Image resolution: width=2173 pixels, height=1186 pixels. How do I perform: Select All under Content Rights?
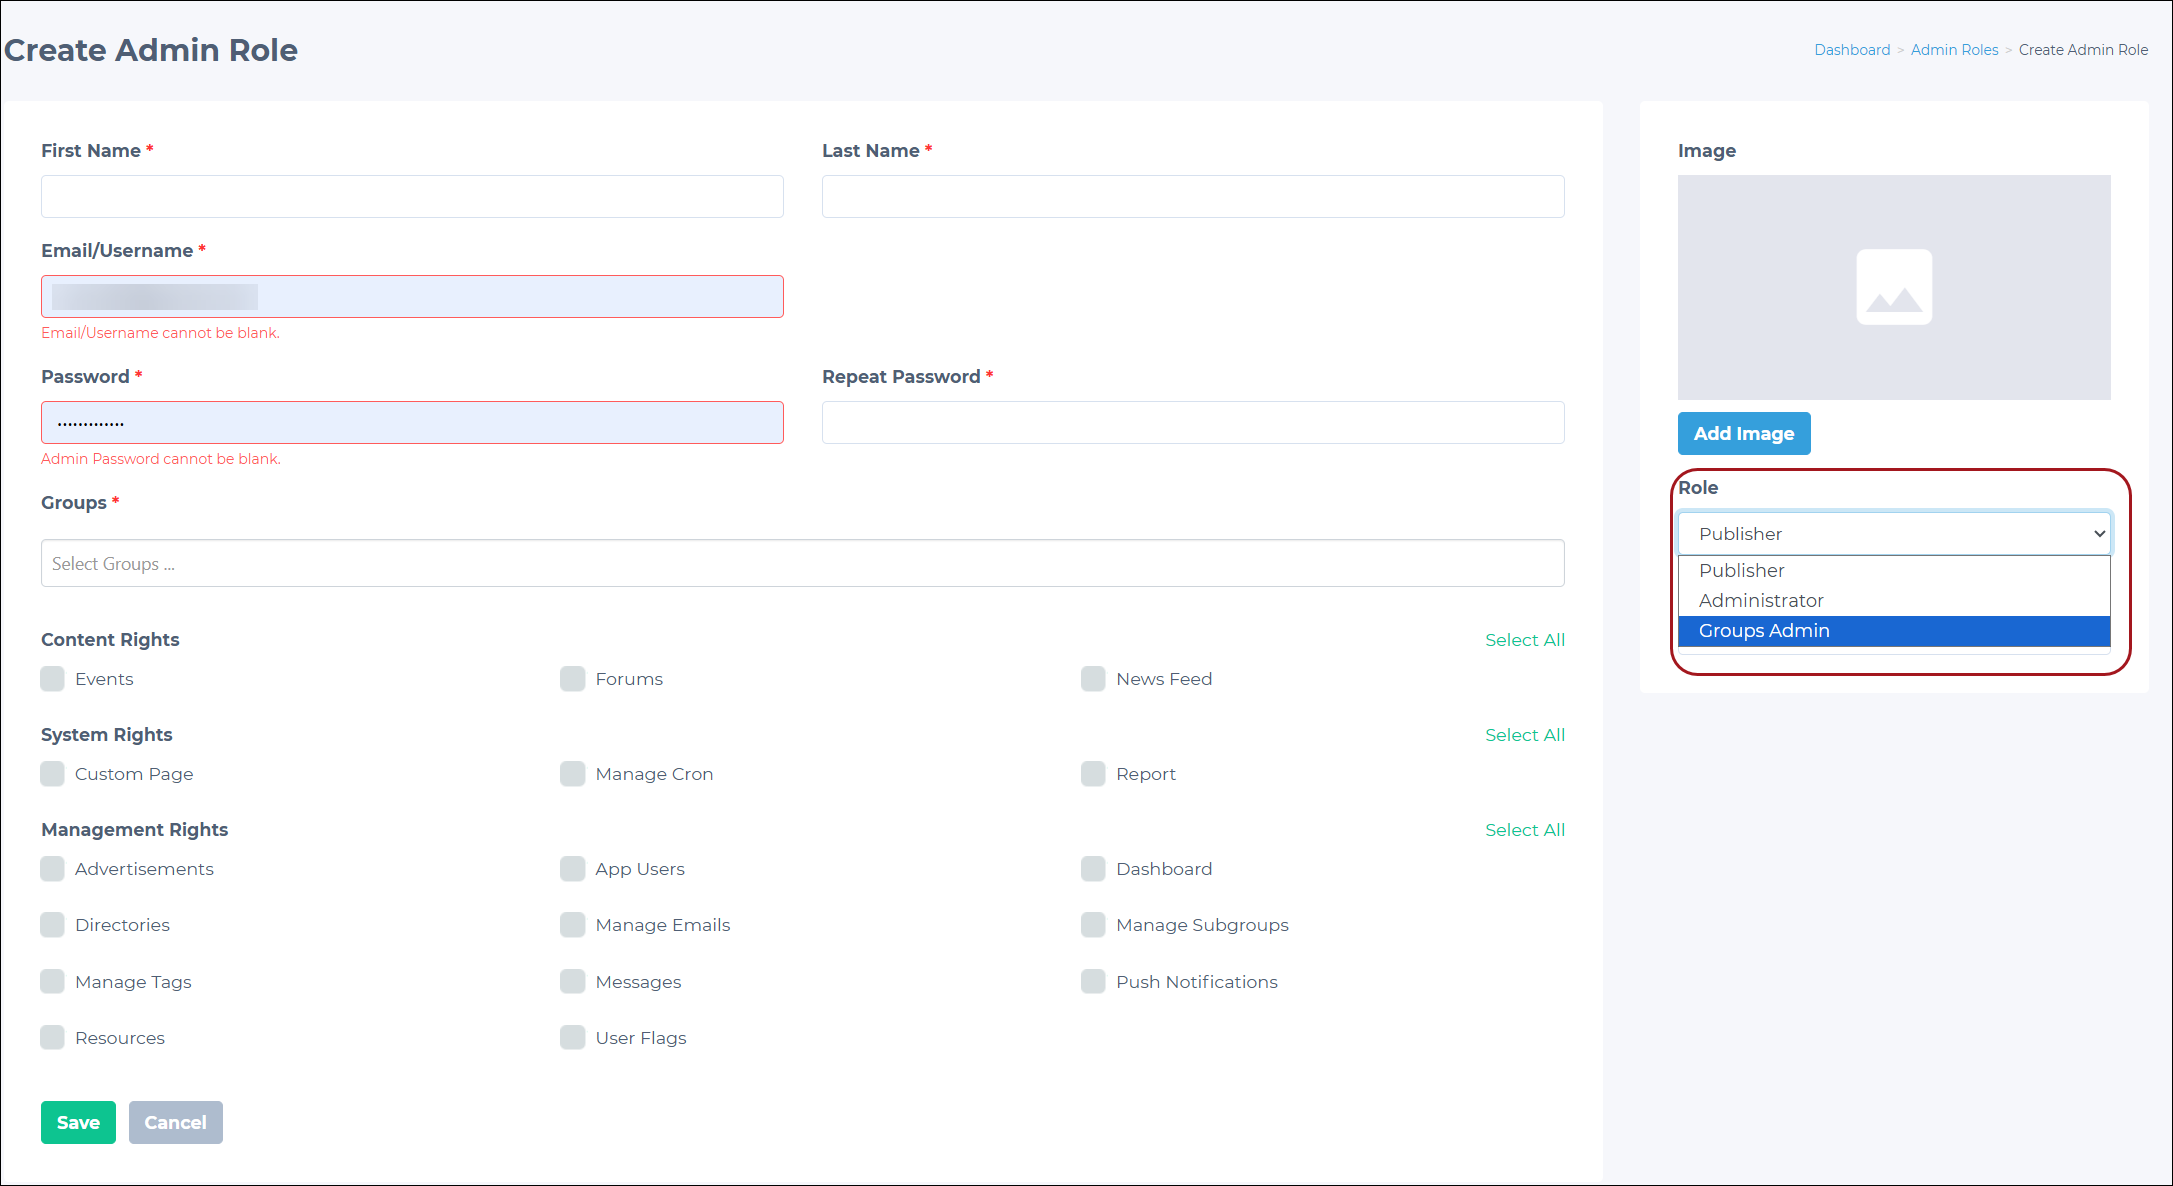coord(1525,640)
